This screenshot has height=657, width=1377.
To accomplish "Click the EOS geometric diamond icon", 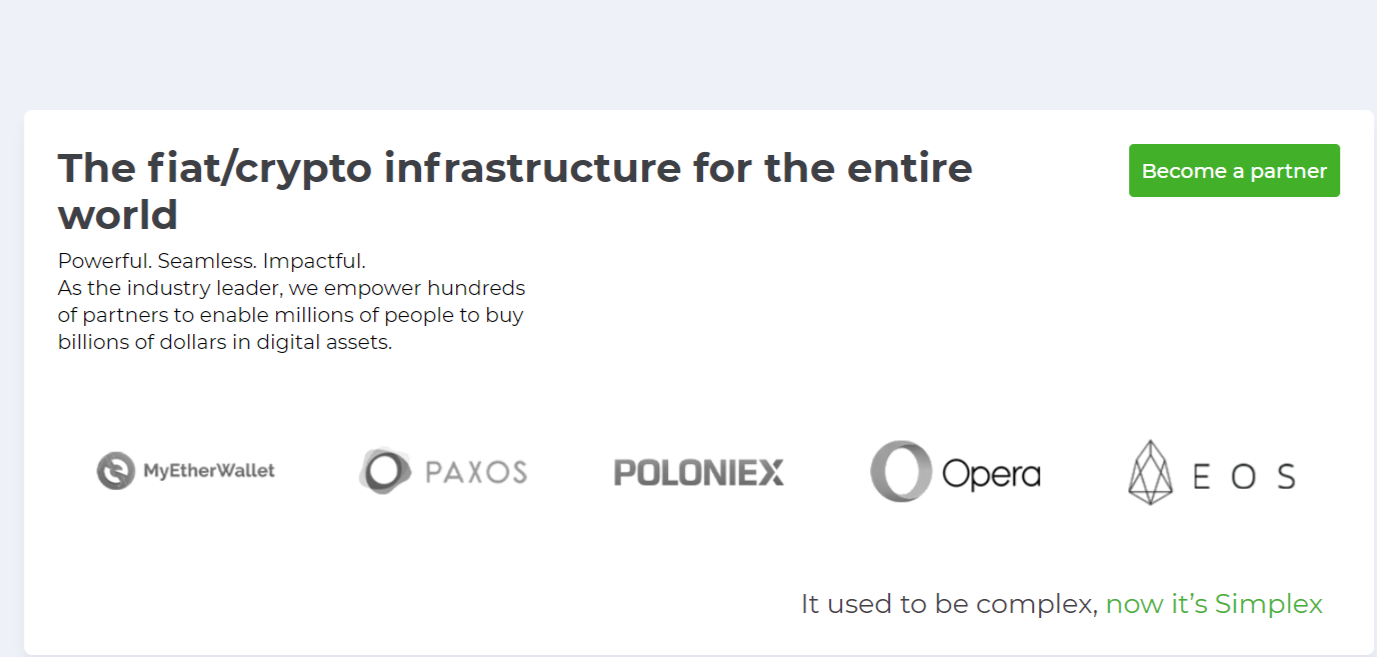I will pyautogui.click(x=1150, y=472).
